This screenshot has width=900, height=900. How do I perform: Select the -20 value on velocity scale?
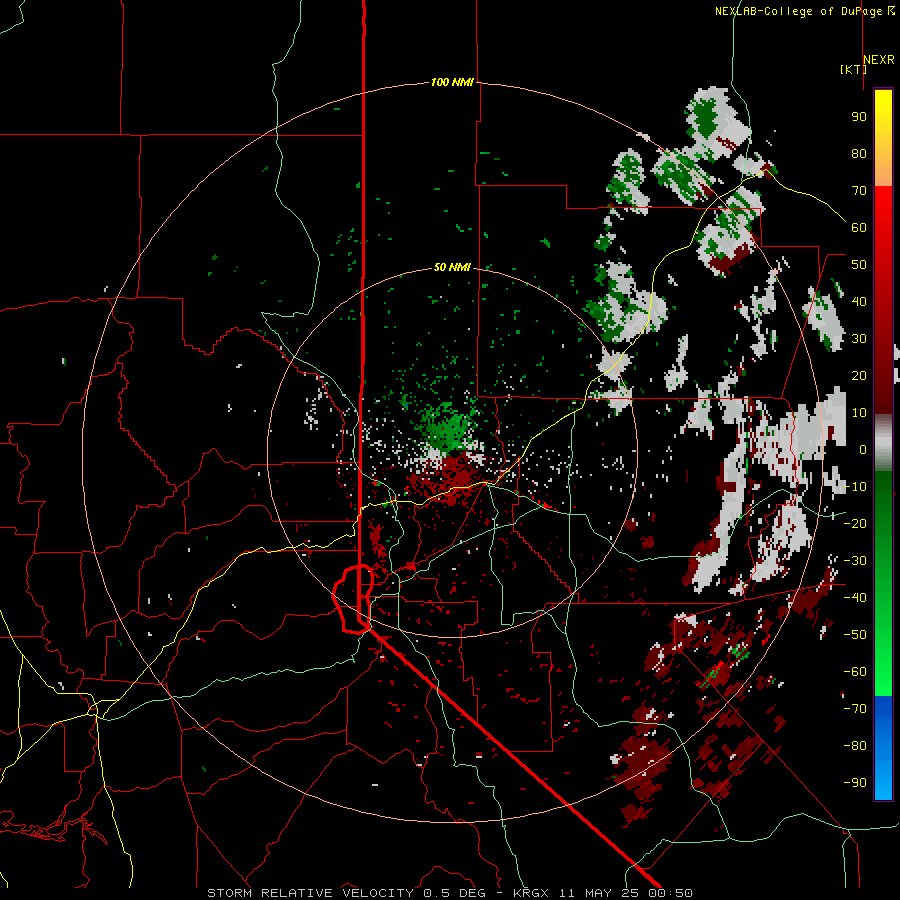(x=855, y=523)
